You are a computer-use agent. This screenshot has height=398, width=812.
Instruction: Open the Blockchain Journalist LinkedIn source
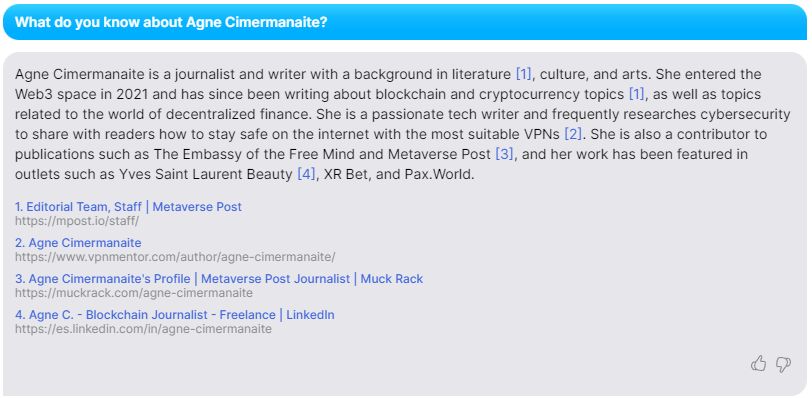tap(175, 315)
